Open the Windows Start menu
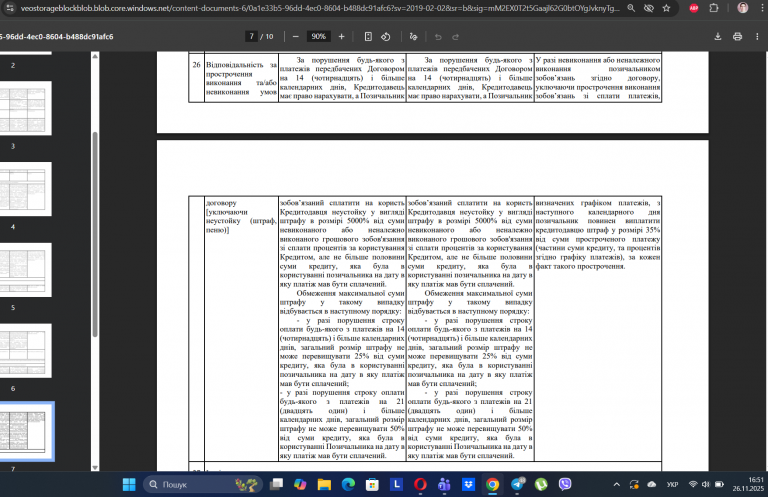Viewport: 768px width, 497px height. [129, 484]
